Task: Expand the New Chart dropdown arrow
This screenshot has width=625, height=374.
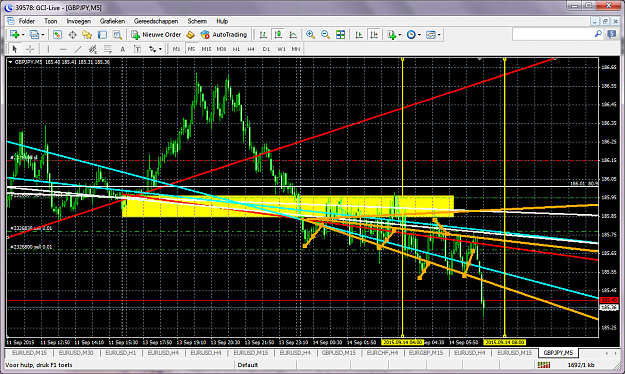Action: click(23, 35)
